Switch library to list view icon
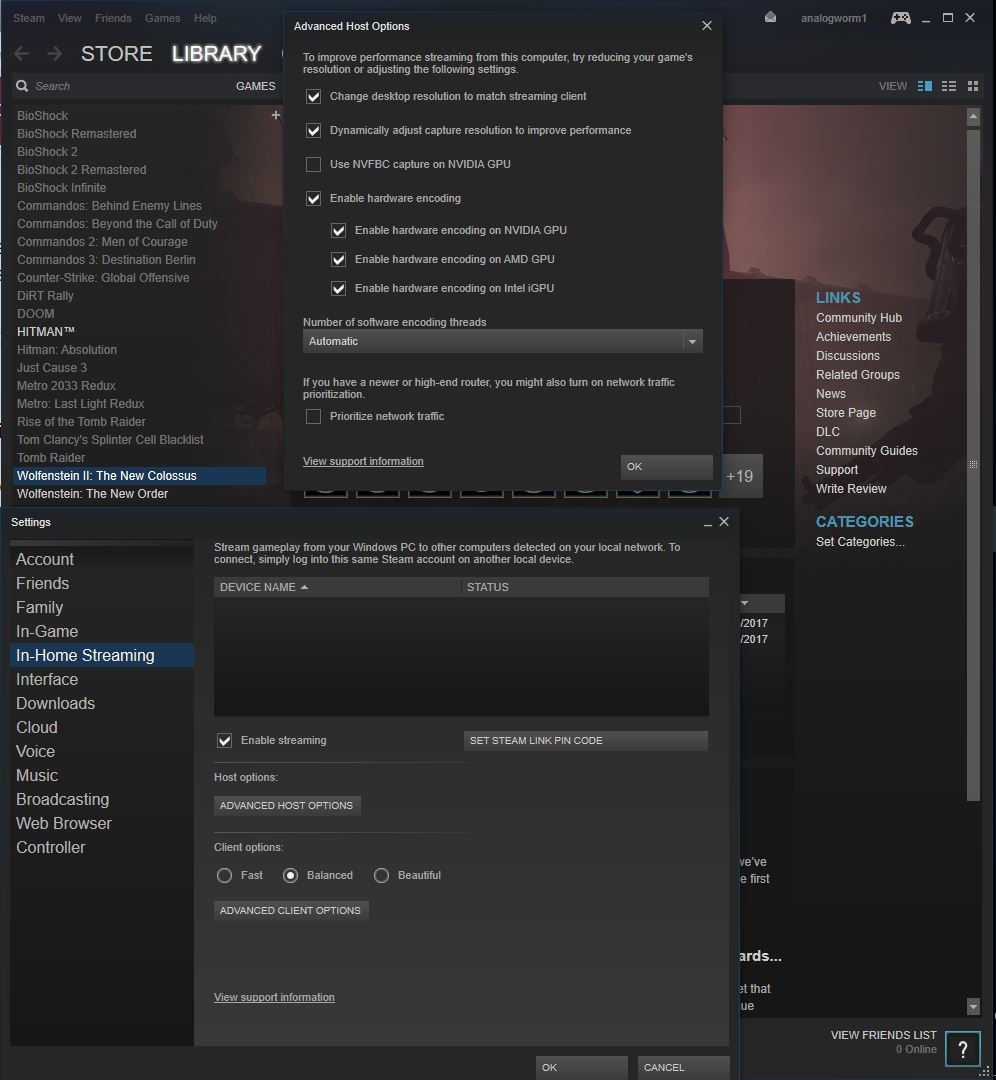 pyautogui.click(x=949, y=86)
